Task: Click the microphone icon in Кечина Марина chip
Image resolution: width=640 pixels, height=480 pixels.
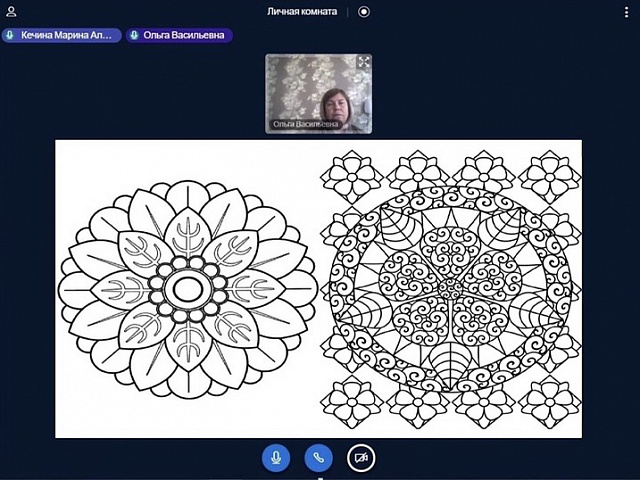Action: tap(10, 36)
